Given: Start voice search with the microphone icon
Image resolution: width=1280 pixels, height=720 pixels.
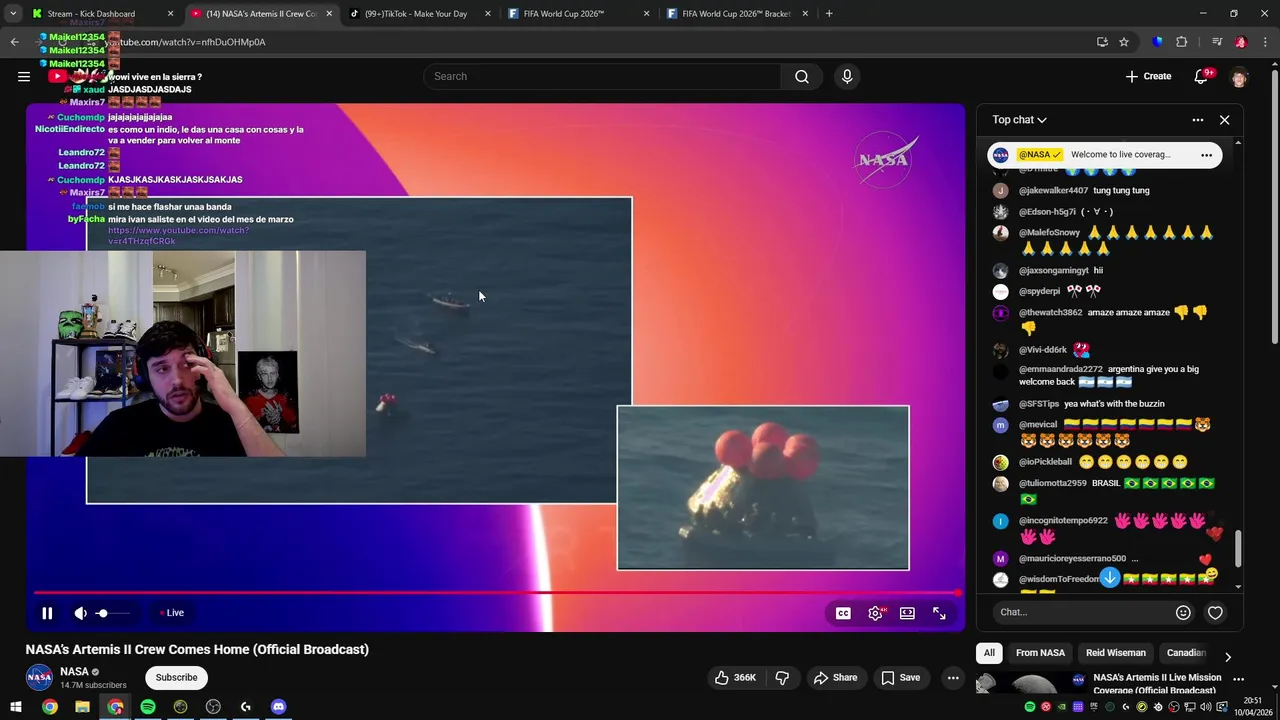Looking at the screenshot, I should [847, 76].
